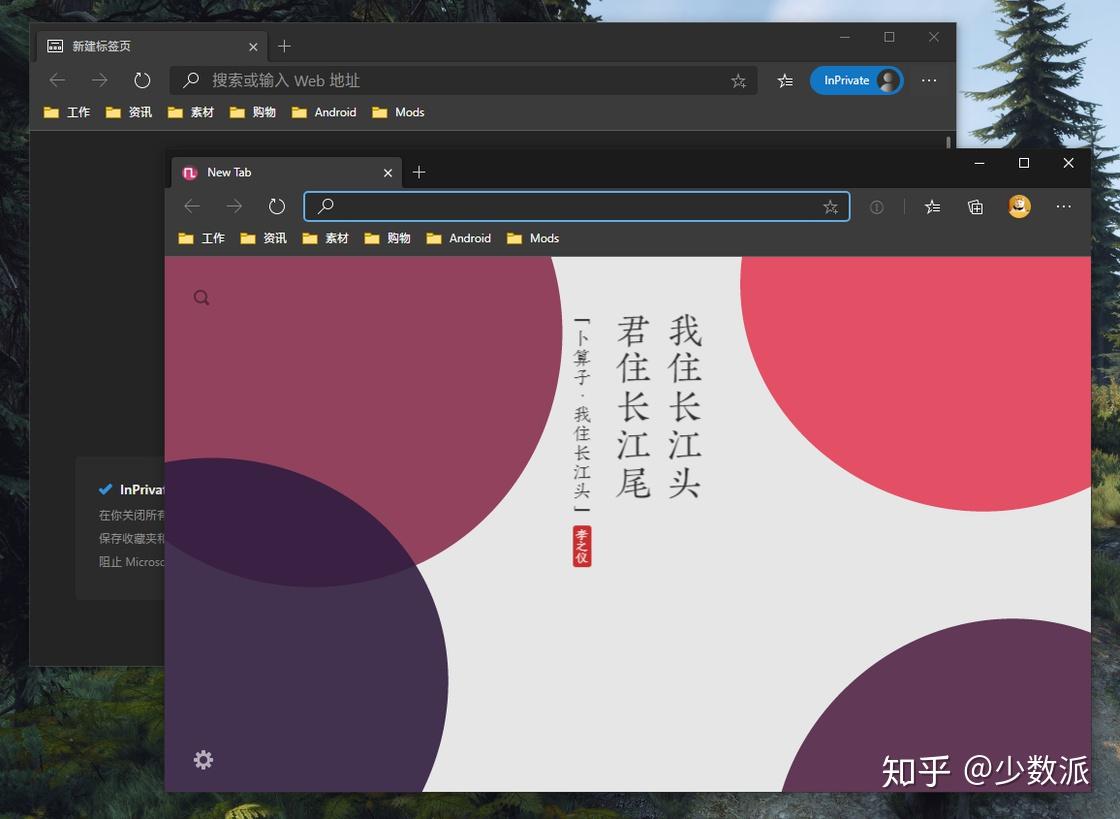The height and width of the screenshot is (819, 1120).
Task: Open Favorites list in InPrivate window
Action: click(x=785, y=81)
